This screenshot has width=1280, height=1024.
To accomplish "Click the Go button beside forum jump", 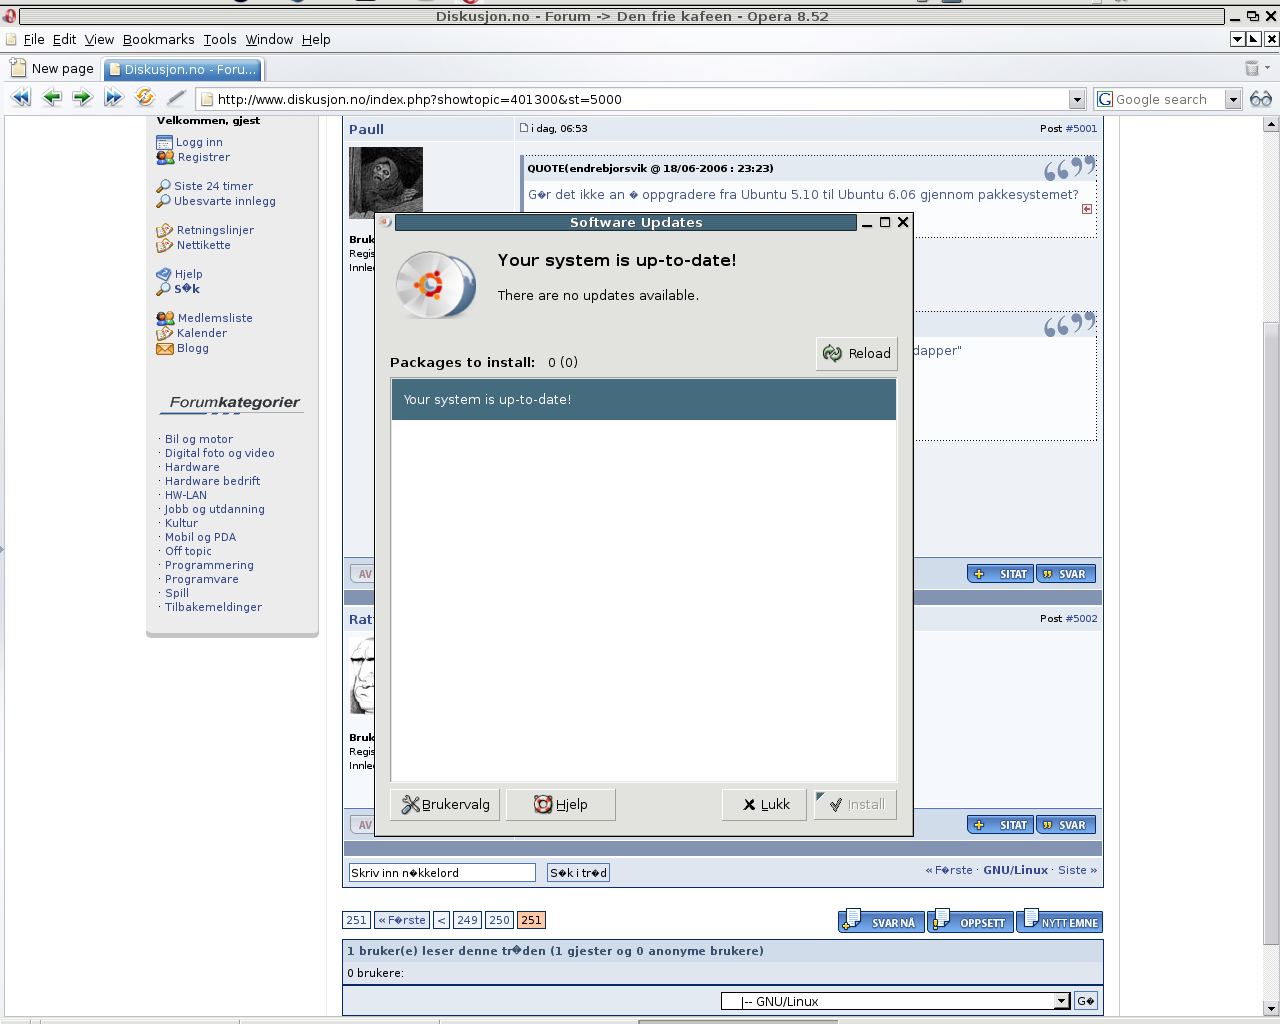I will 1086,1001.
